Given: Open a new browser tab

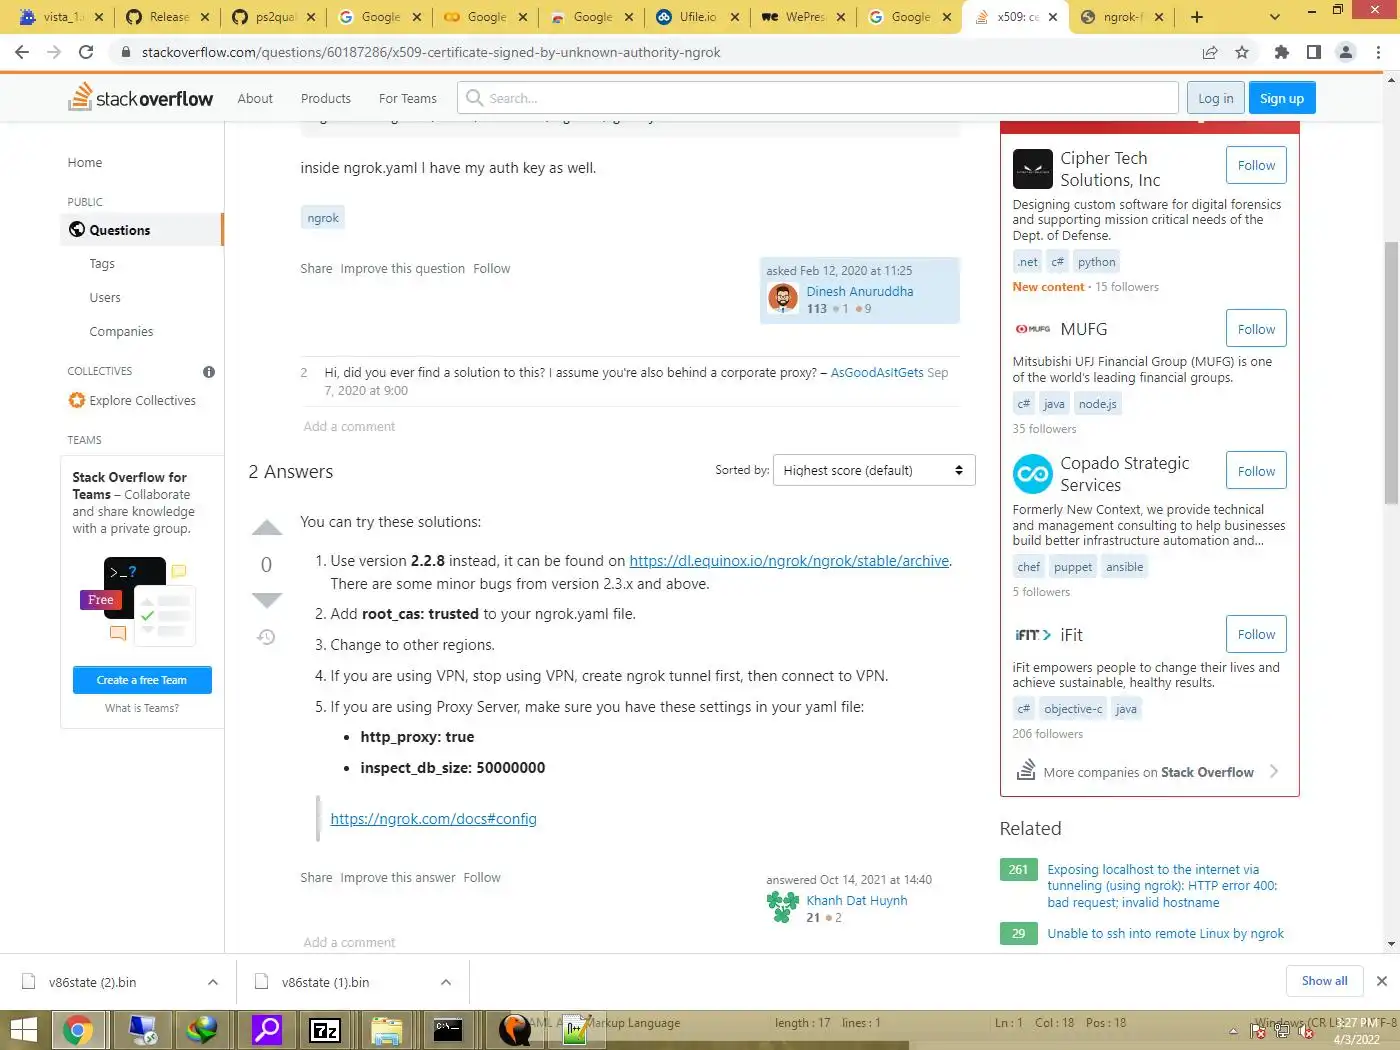Looking at the screenshot, I should click(1197, 17).
